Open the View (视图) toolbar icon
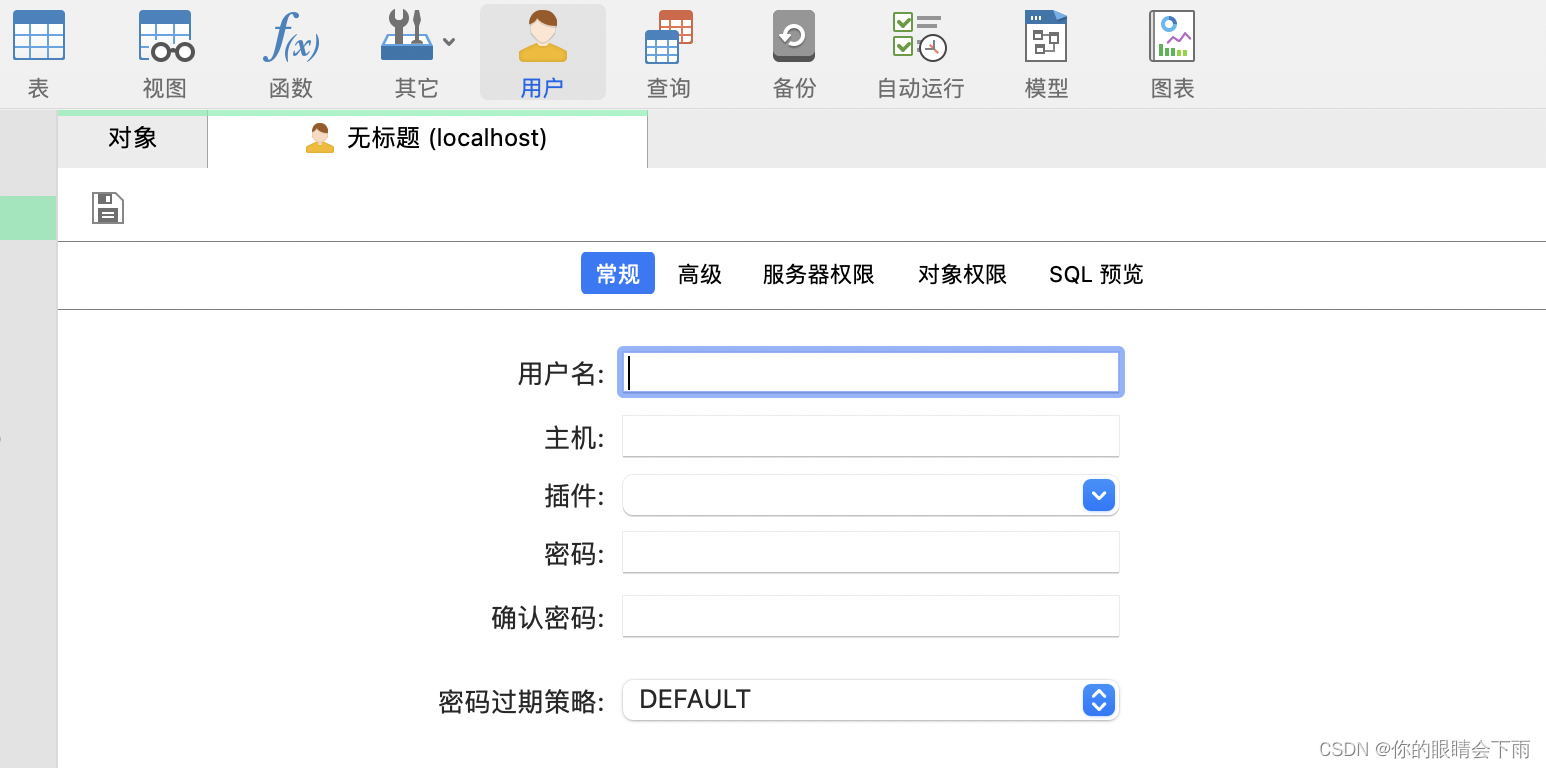 click(165, 52)
